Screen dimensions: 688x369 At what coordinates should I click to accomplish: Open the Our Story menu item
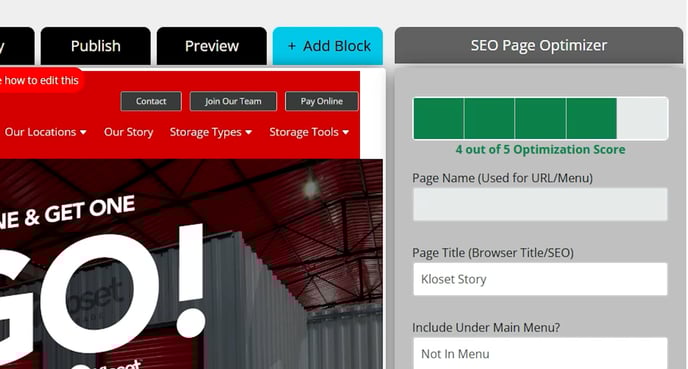pos(129,132)
